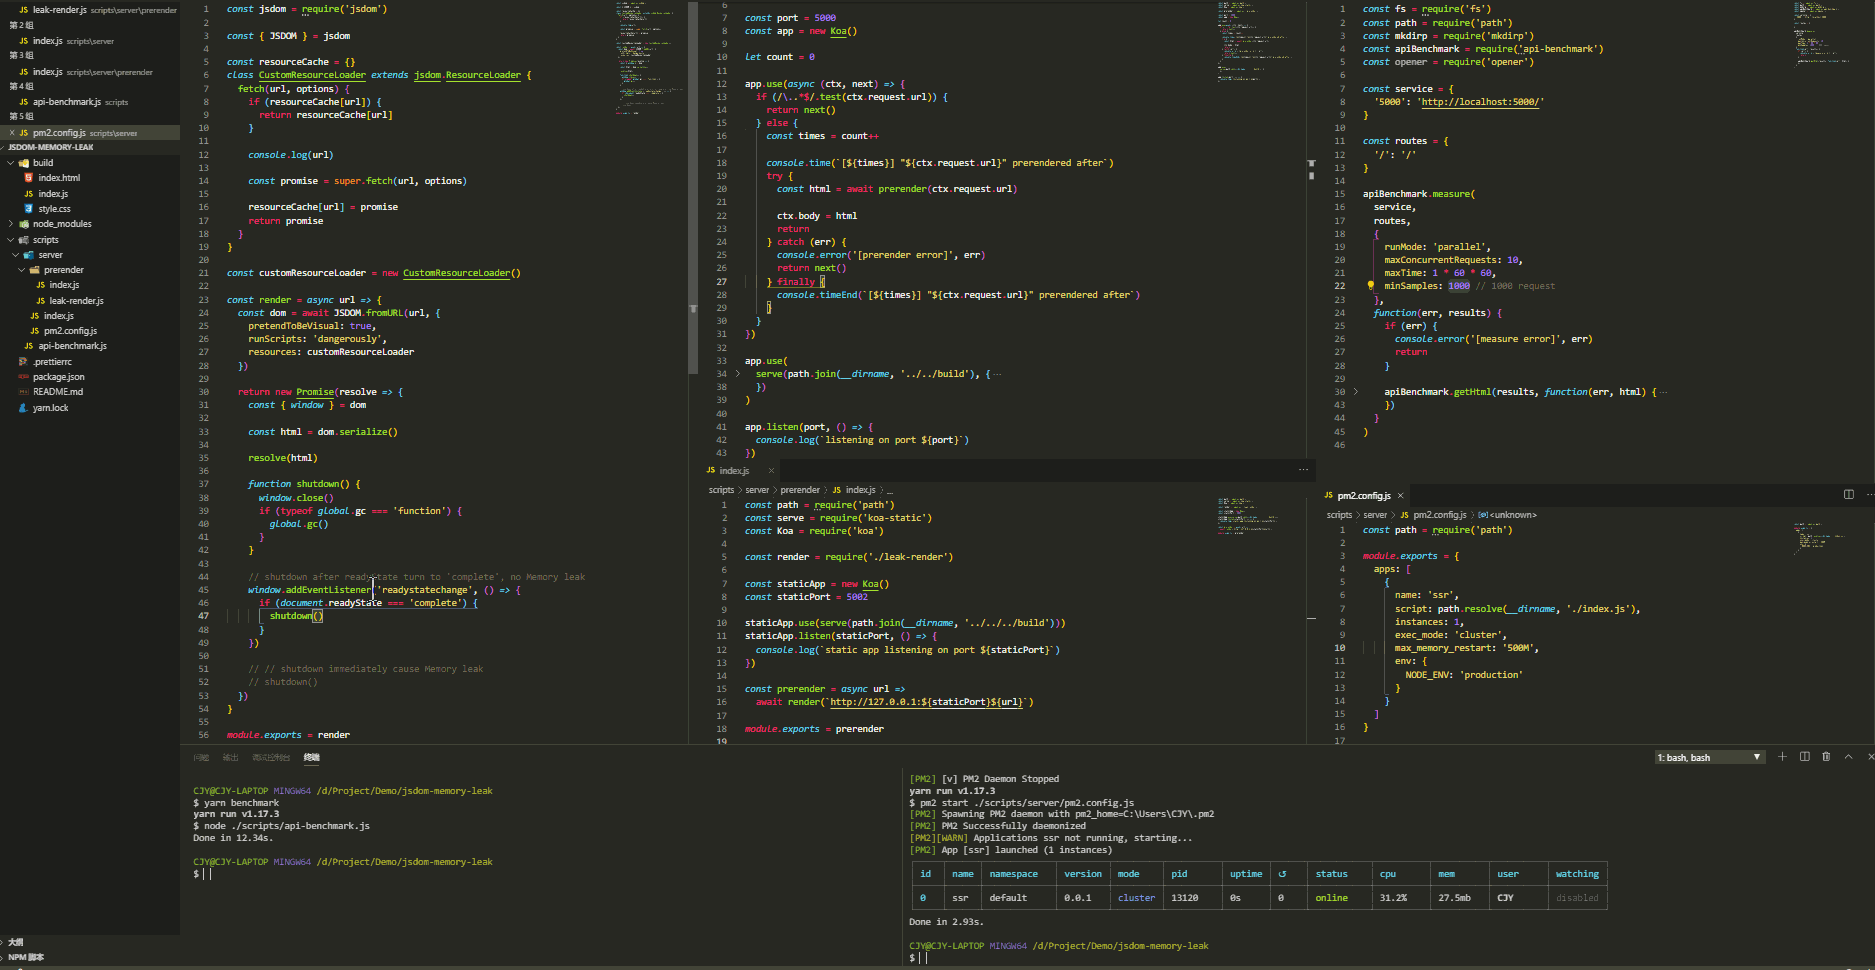Open yarn.lock from the explorer

point(51,408)
